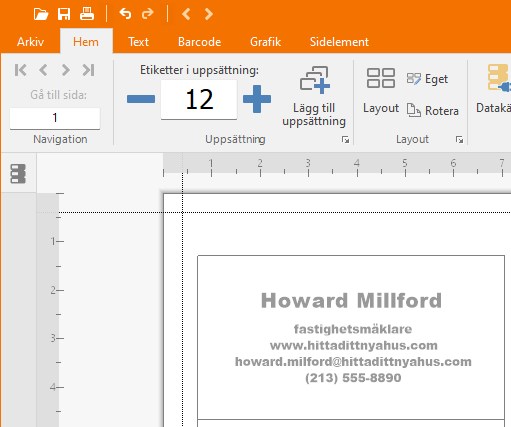Jump to last page navigation arrow

(x=89, y=70)
